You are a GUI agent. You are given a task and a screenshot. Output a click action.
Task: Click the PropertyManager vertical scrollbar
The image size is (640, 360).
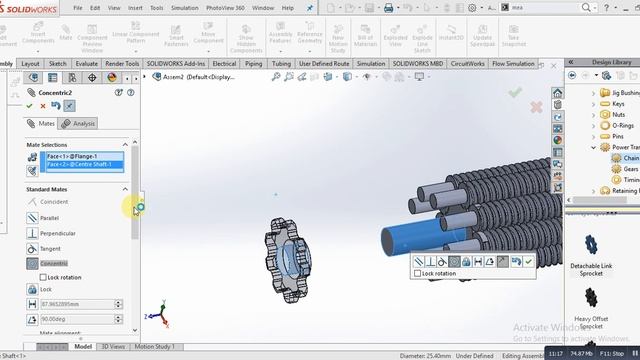coord(135,193)
